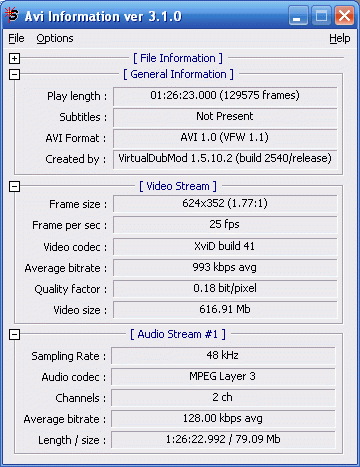Click the 'Quality factor :' label
This screenshot has width=360, height=467.
71,289
